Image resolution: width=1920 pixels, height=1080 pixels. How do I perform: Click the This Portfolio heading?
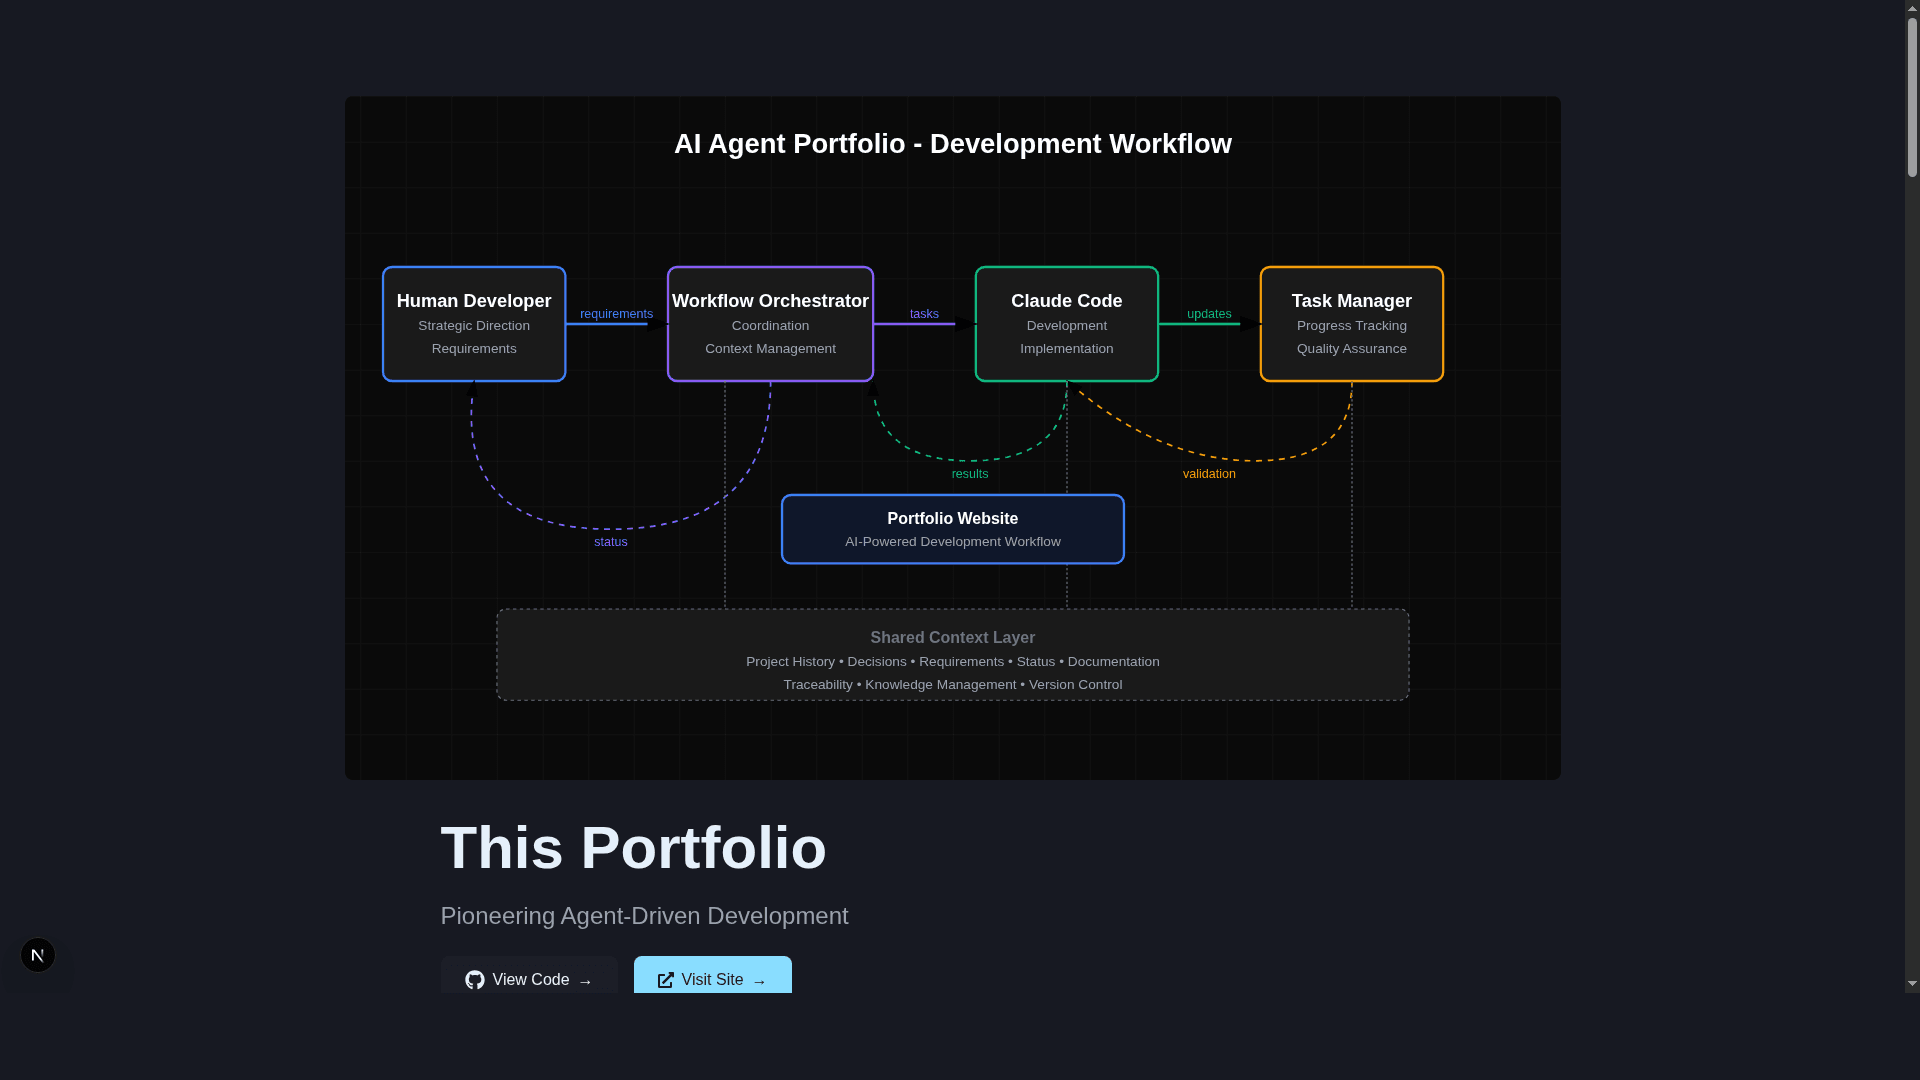pyautogui.click(x=633, y=847)
